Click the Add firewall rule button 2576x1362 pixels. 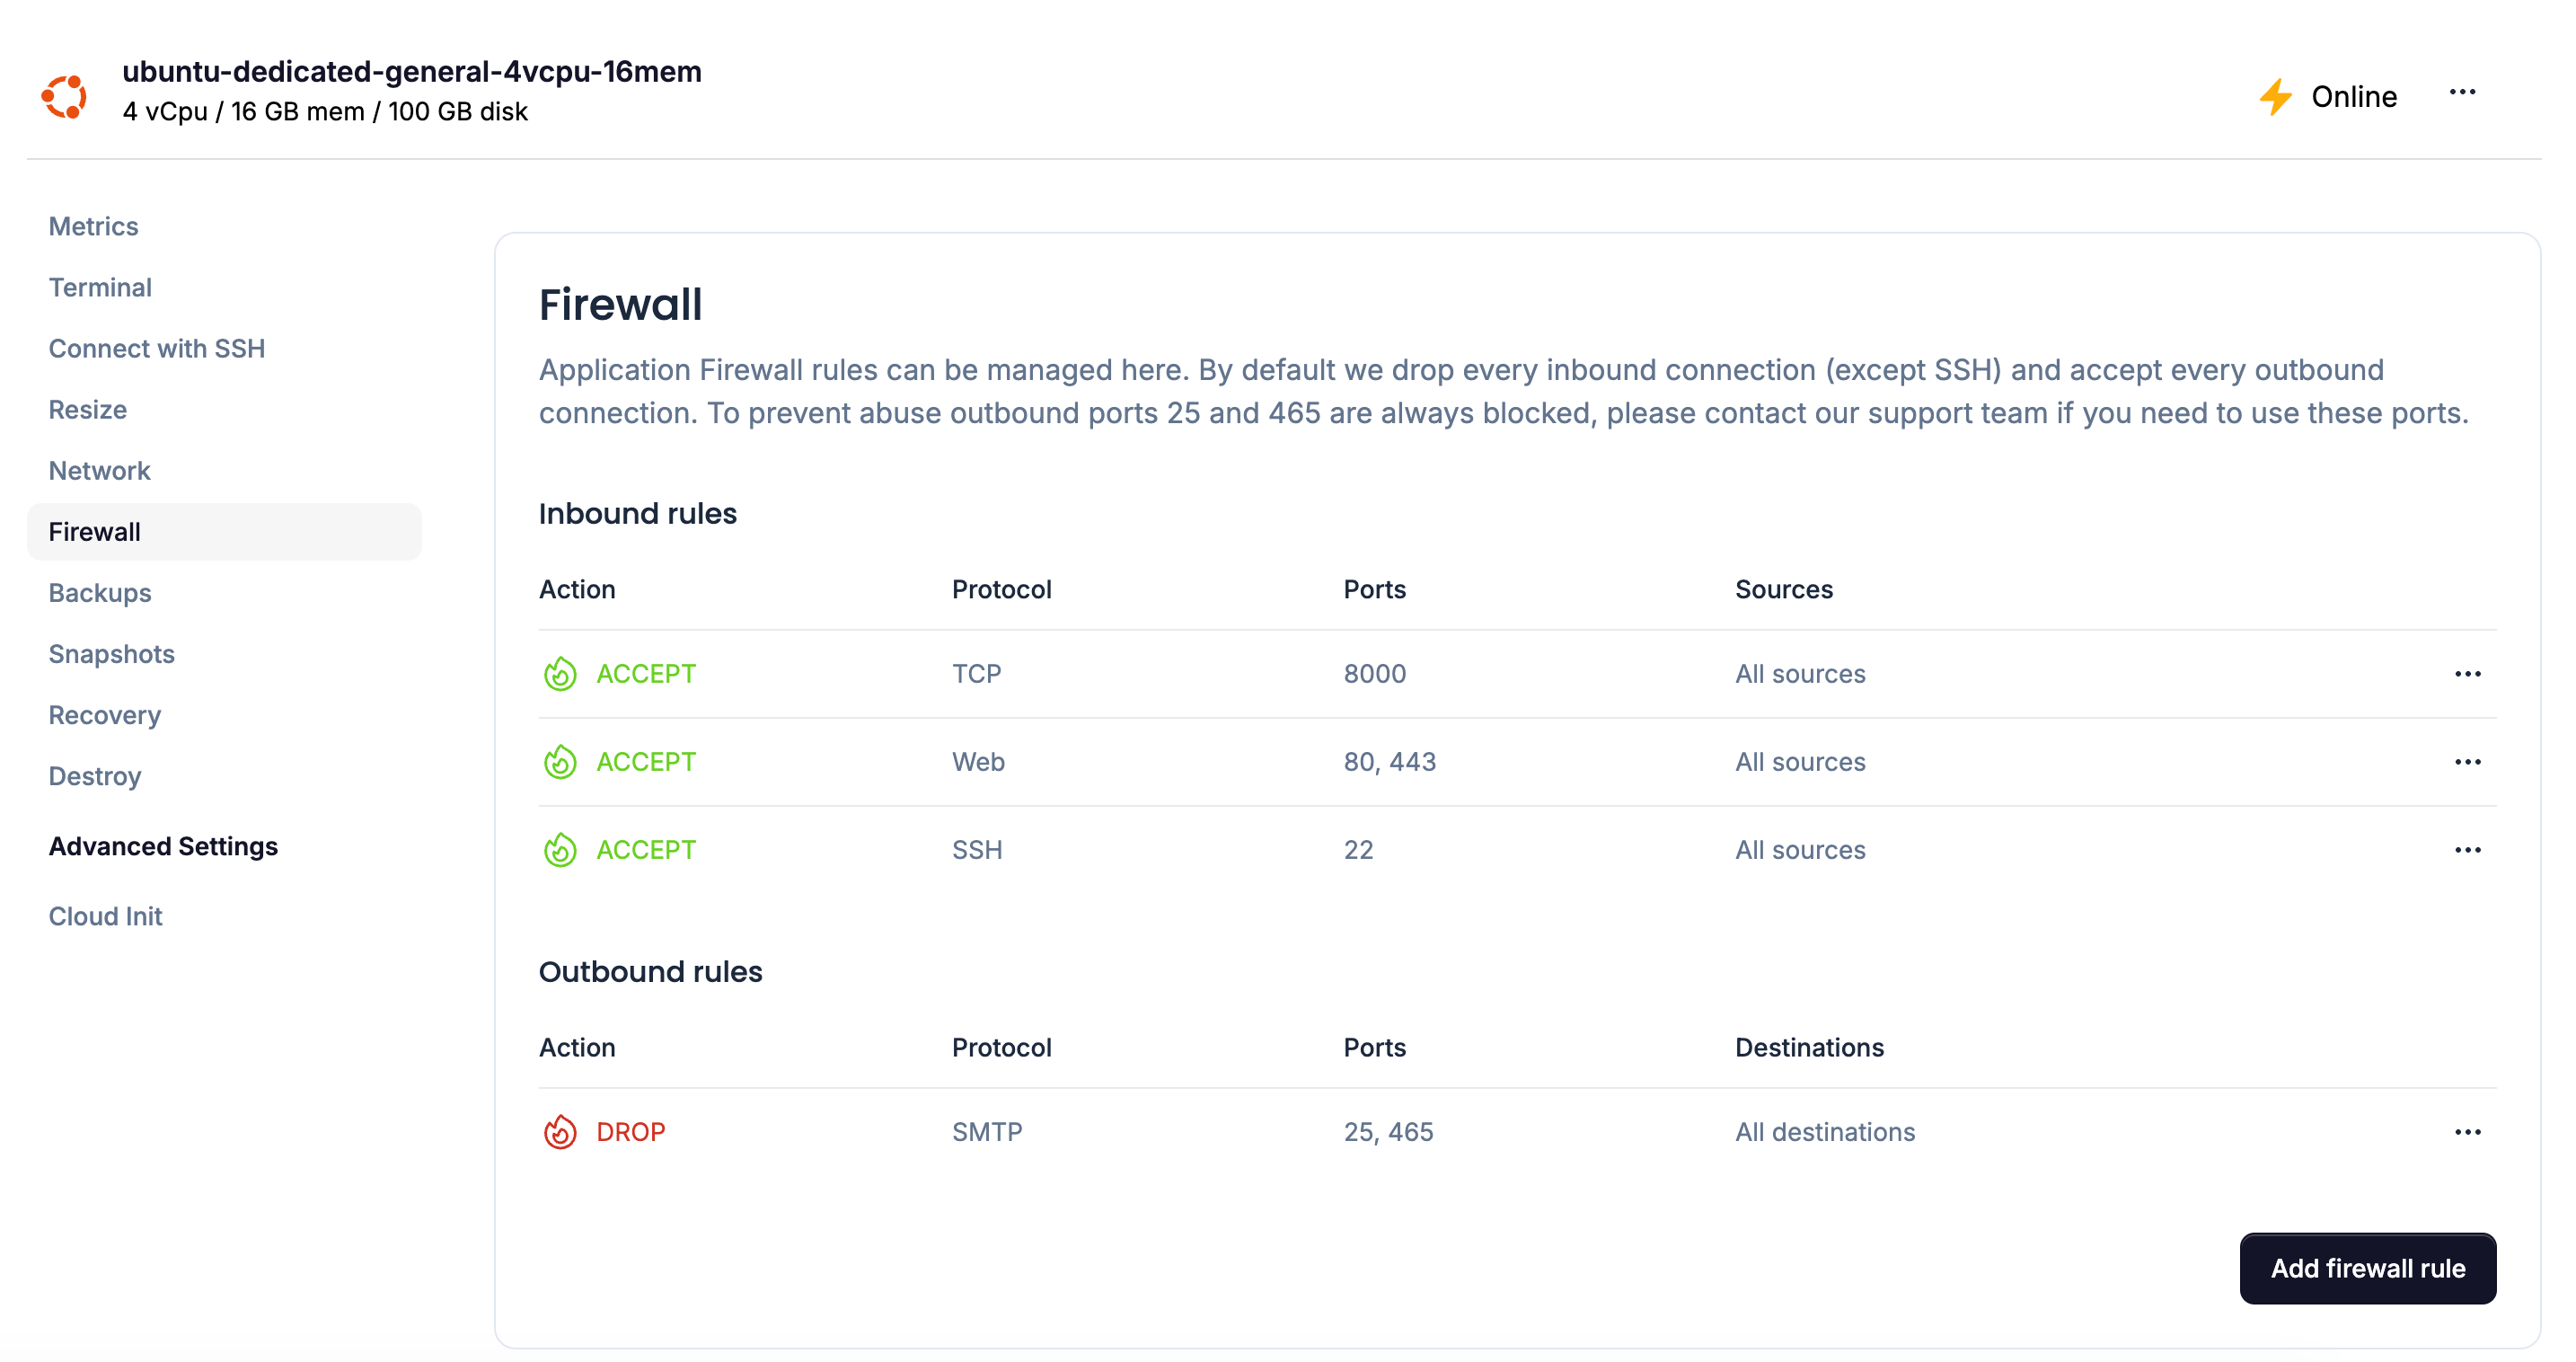(x=2367, y=1268)
